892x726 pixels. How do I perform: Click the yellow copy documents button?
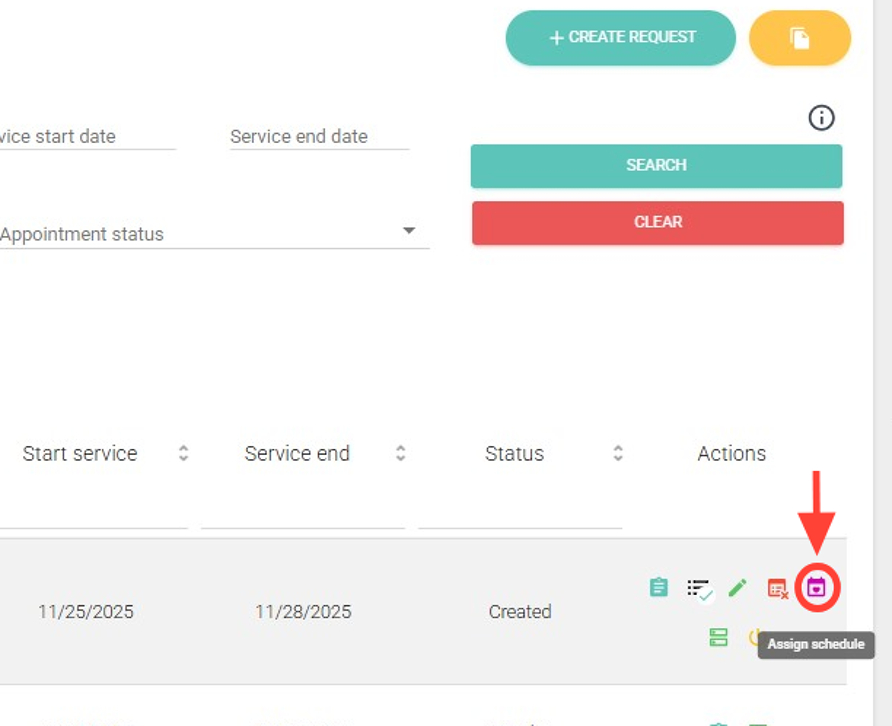click(x=799, y=38)
